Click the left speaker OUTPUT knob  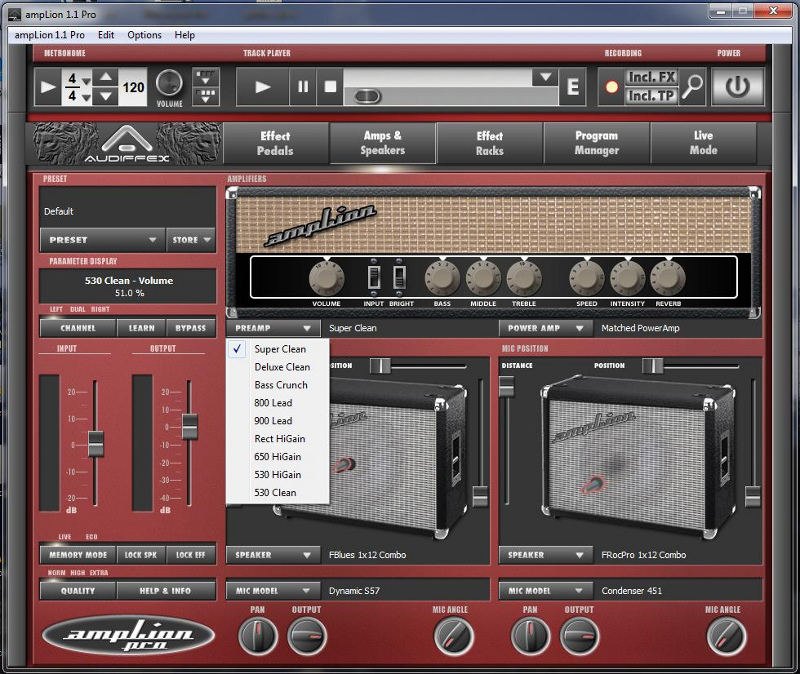pos(307,636)
